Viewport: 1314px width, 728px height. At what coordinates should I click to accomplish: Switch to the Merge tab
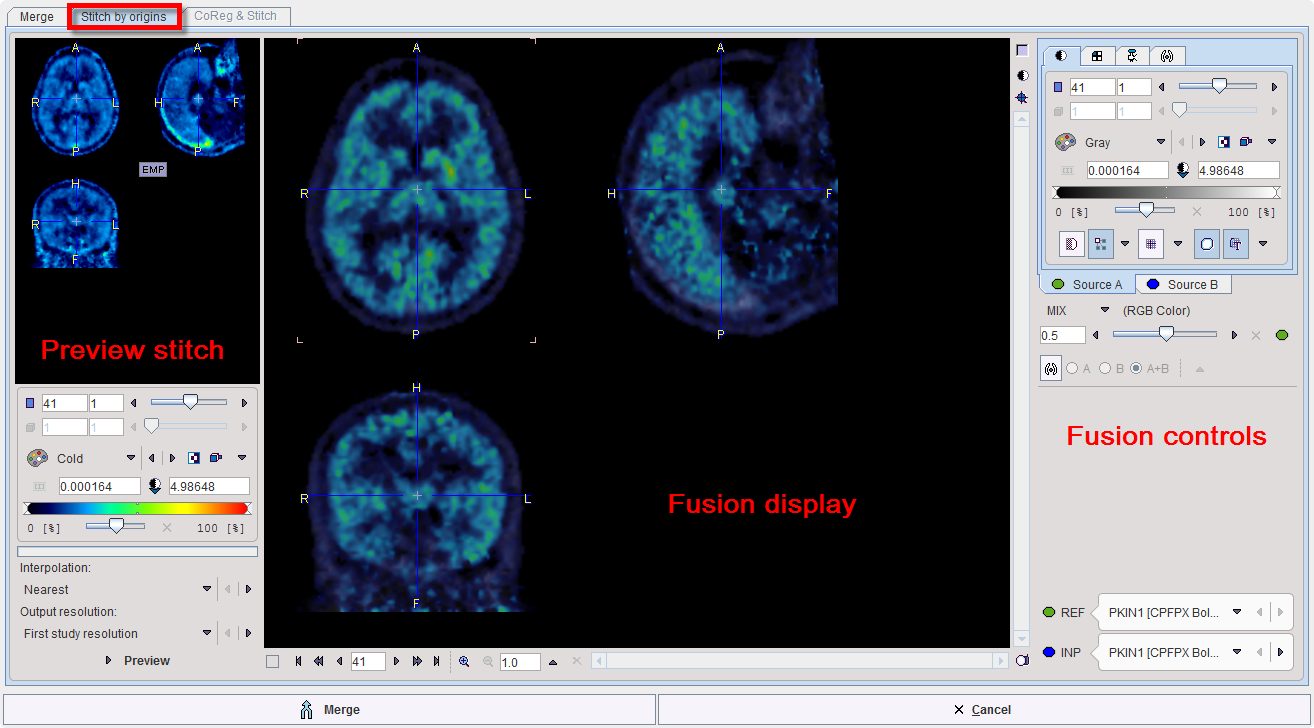click(x=38, y=17)
